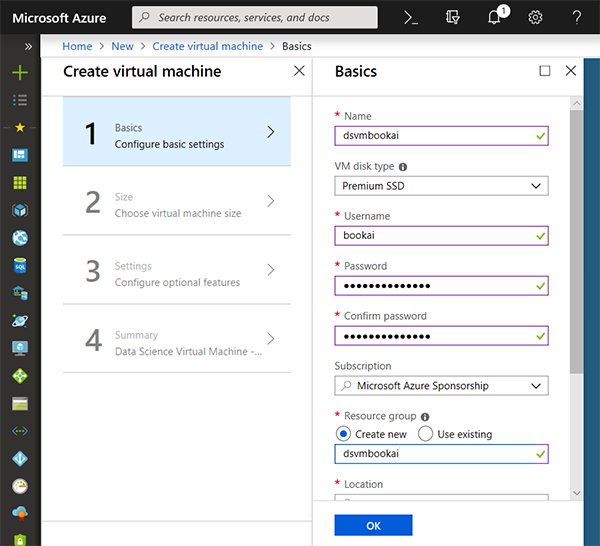This screenshot has height=546, width=600.
Task: Click the Basics blade vertical scrollbar
Action: pyautogui.click(x=575, y=240)
